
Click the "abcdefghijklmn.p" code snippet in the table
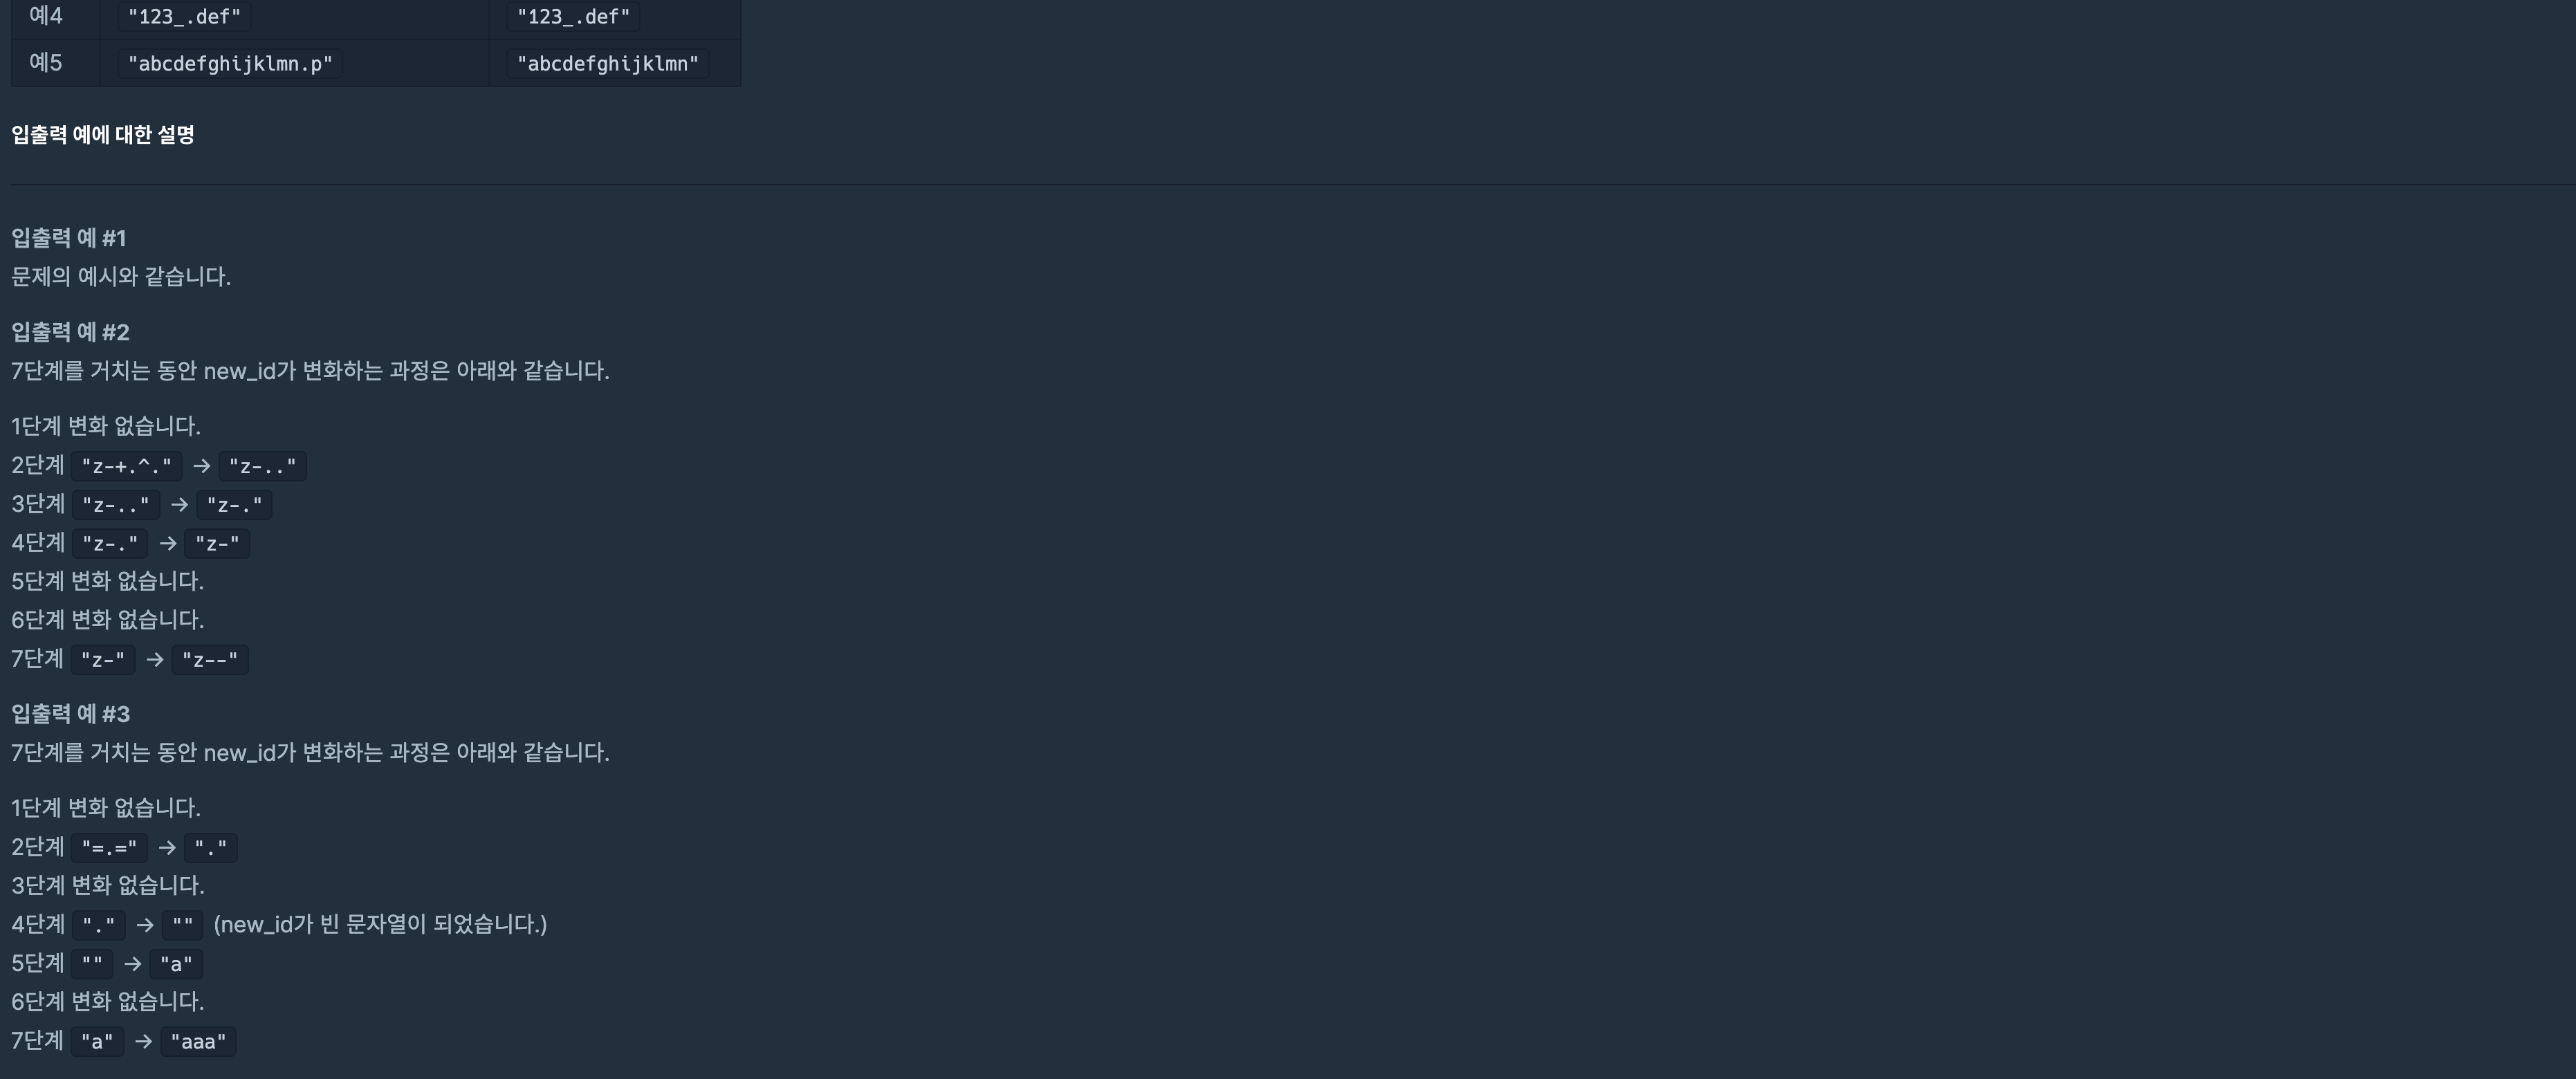coord(230,64)
